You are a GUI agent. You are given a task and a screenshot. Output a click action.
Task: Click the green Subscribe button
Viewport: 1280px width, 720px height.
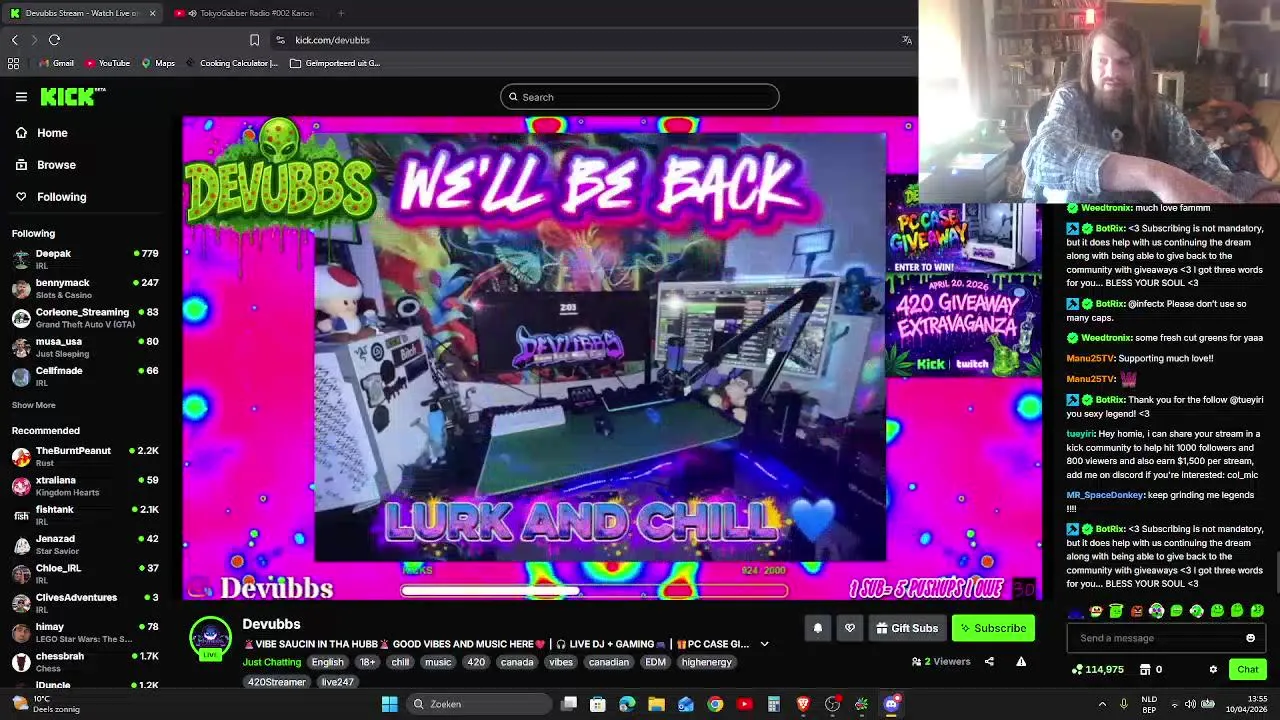993,628
